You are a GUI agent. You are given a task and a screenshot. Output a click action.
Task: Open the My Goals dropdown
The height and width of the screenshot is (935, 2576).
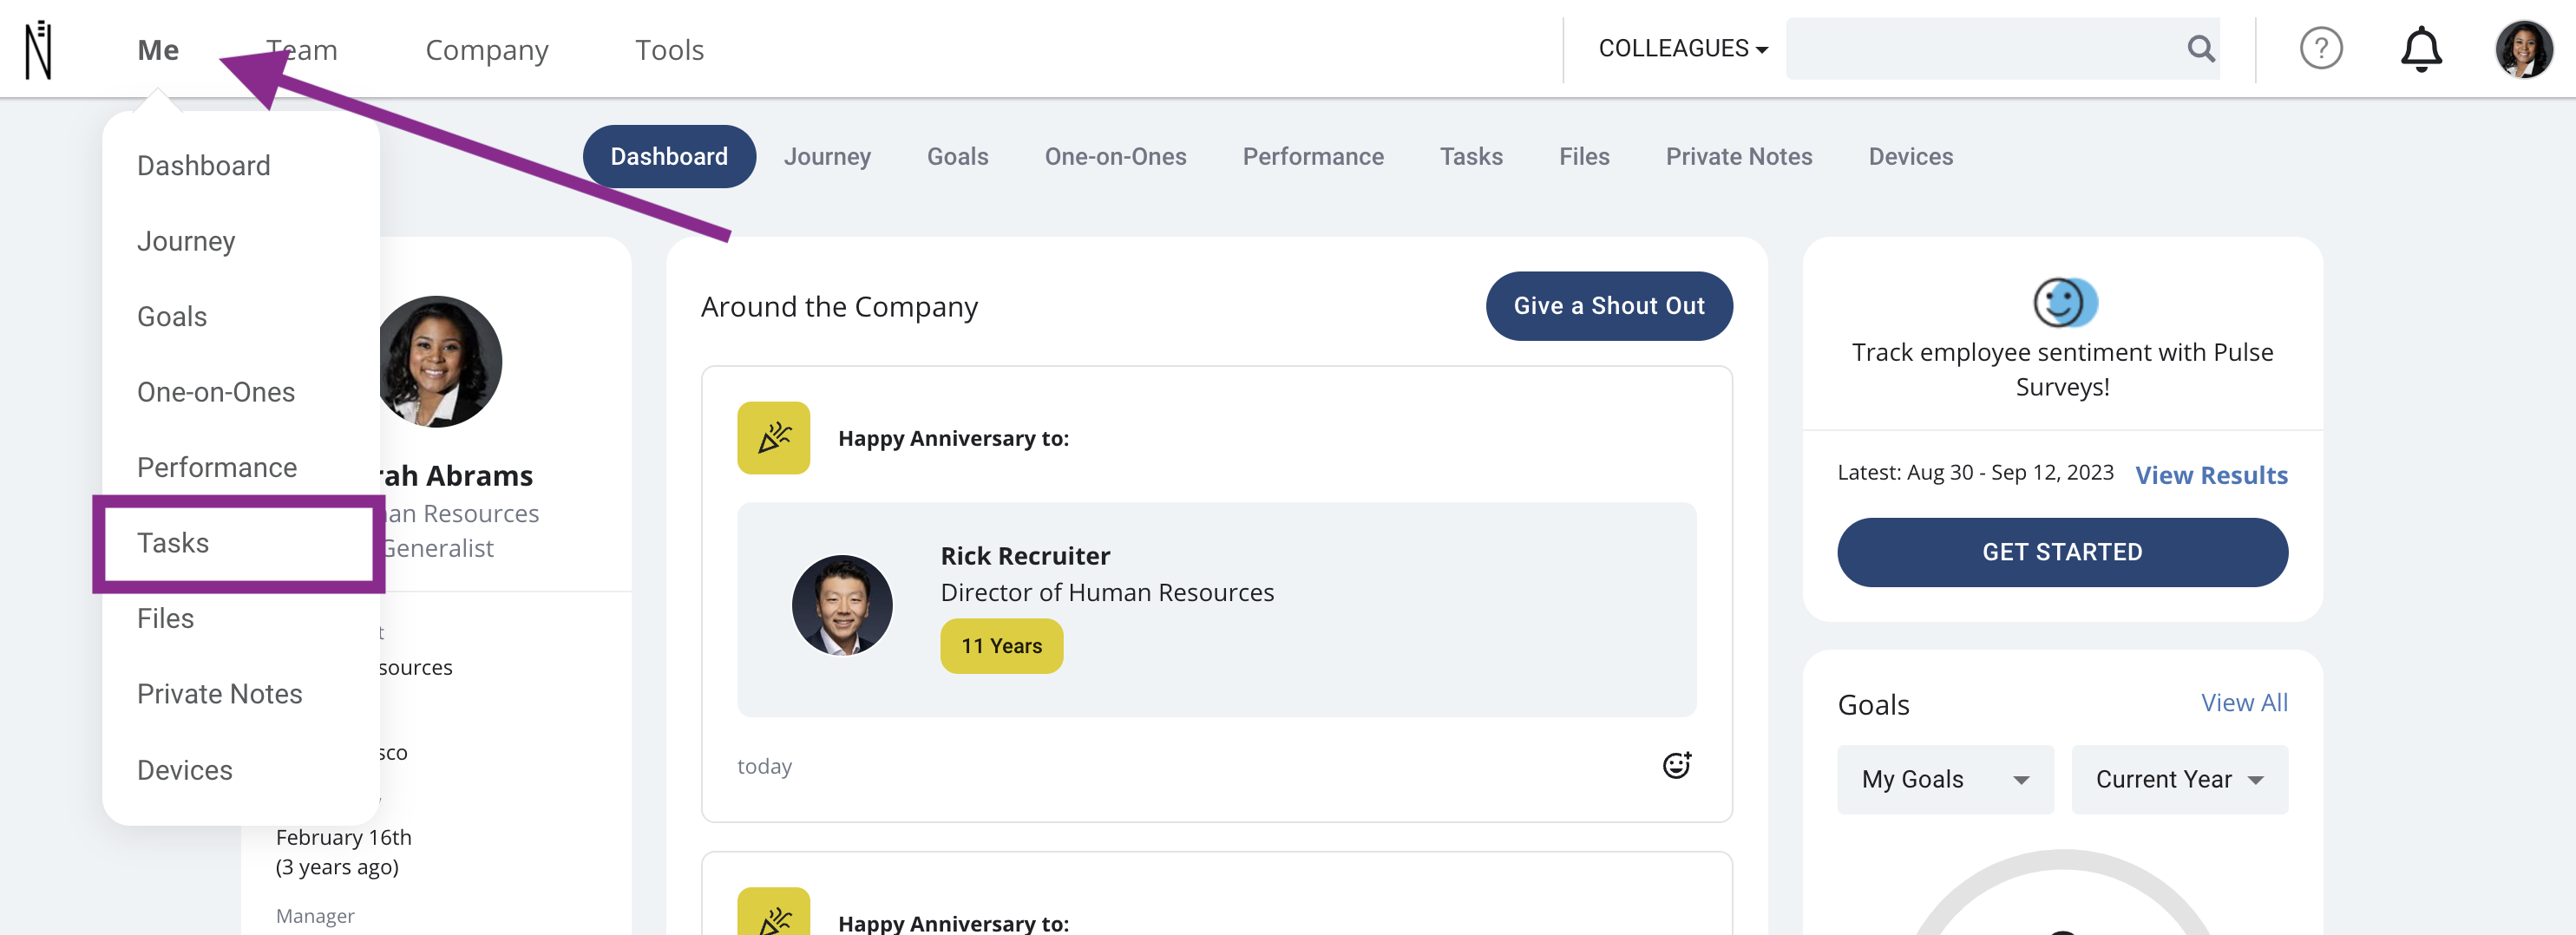coord(1945,779)
